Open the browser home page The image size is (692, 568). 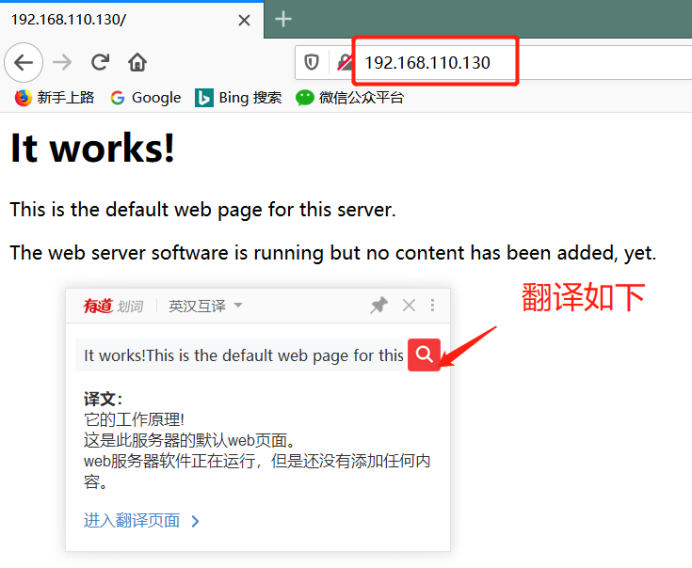(x=137, y=62)
